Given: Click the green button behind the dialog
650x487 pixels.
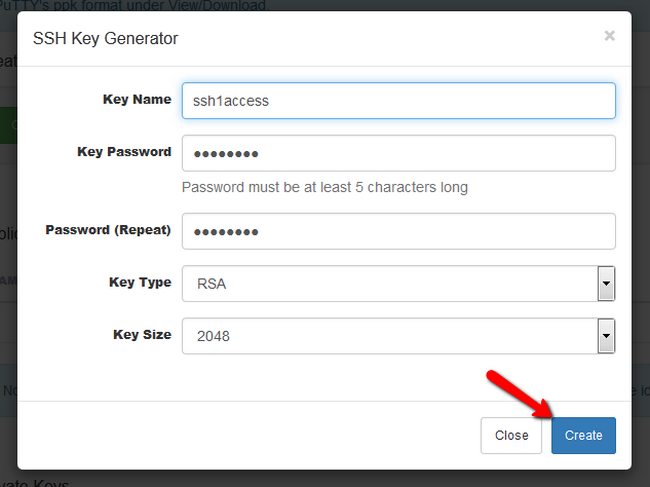Looking at the screenshot, I should [x=9, y=126].
